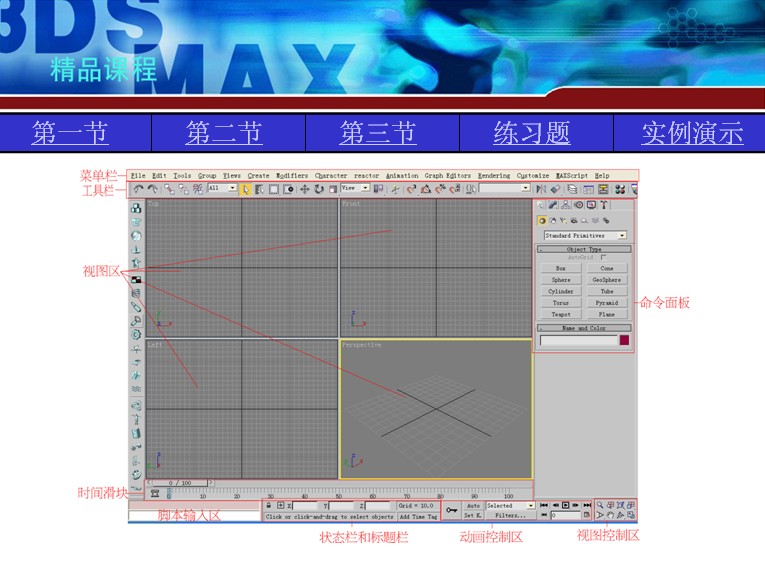
Task: Click the Mirror tool in the toolbar
Action: [541, 189]
